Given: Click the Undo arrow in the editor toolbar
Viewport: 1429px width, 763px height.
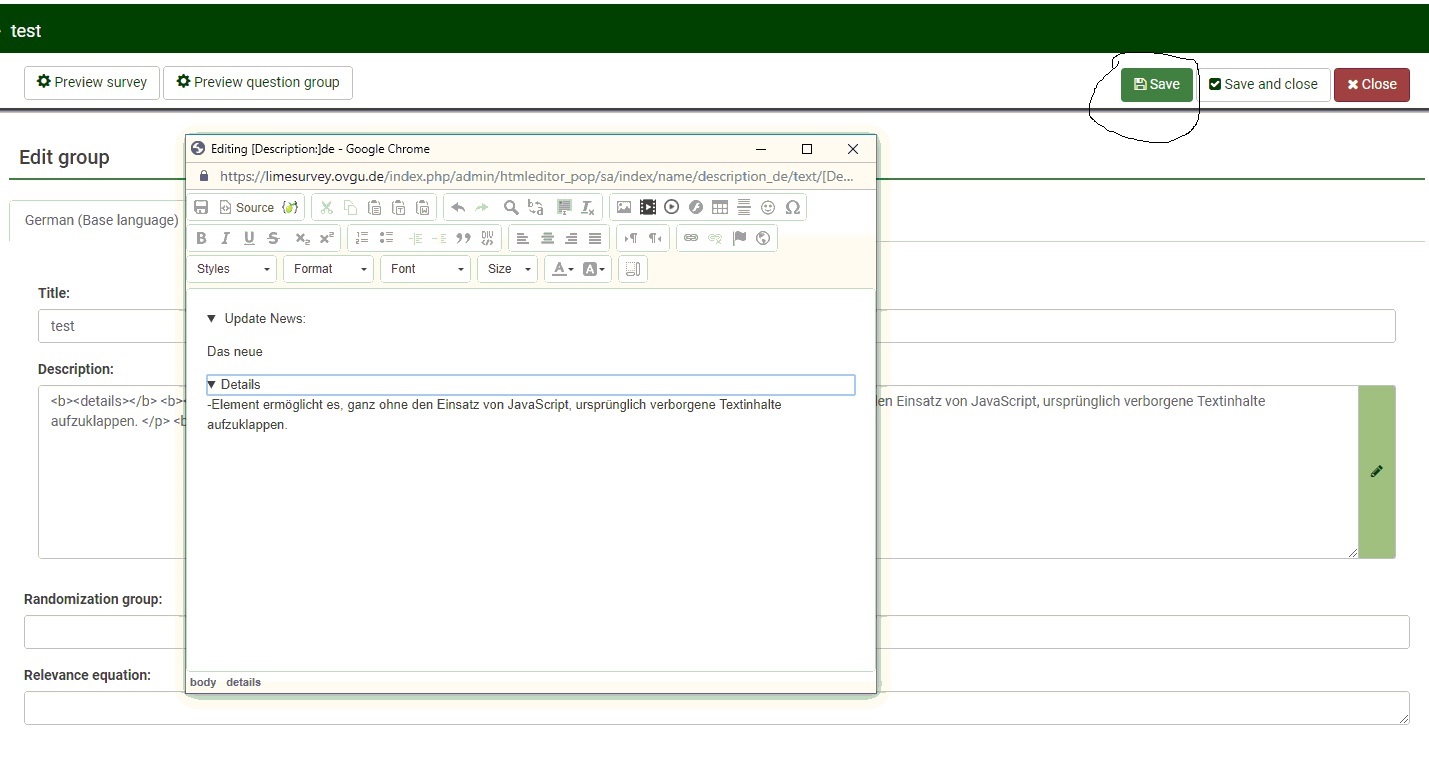Looking at the screenshot, I should [x=458, y=207].
